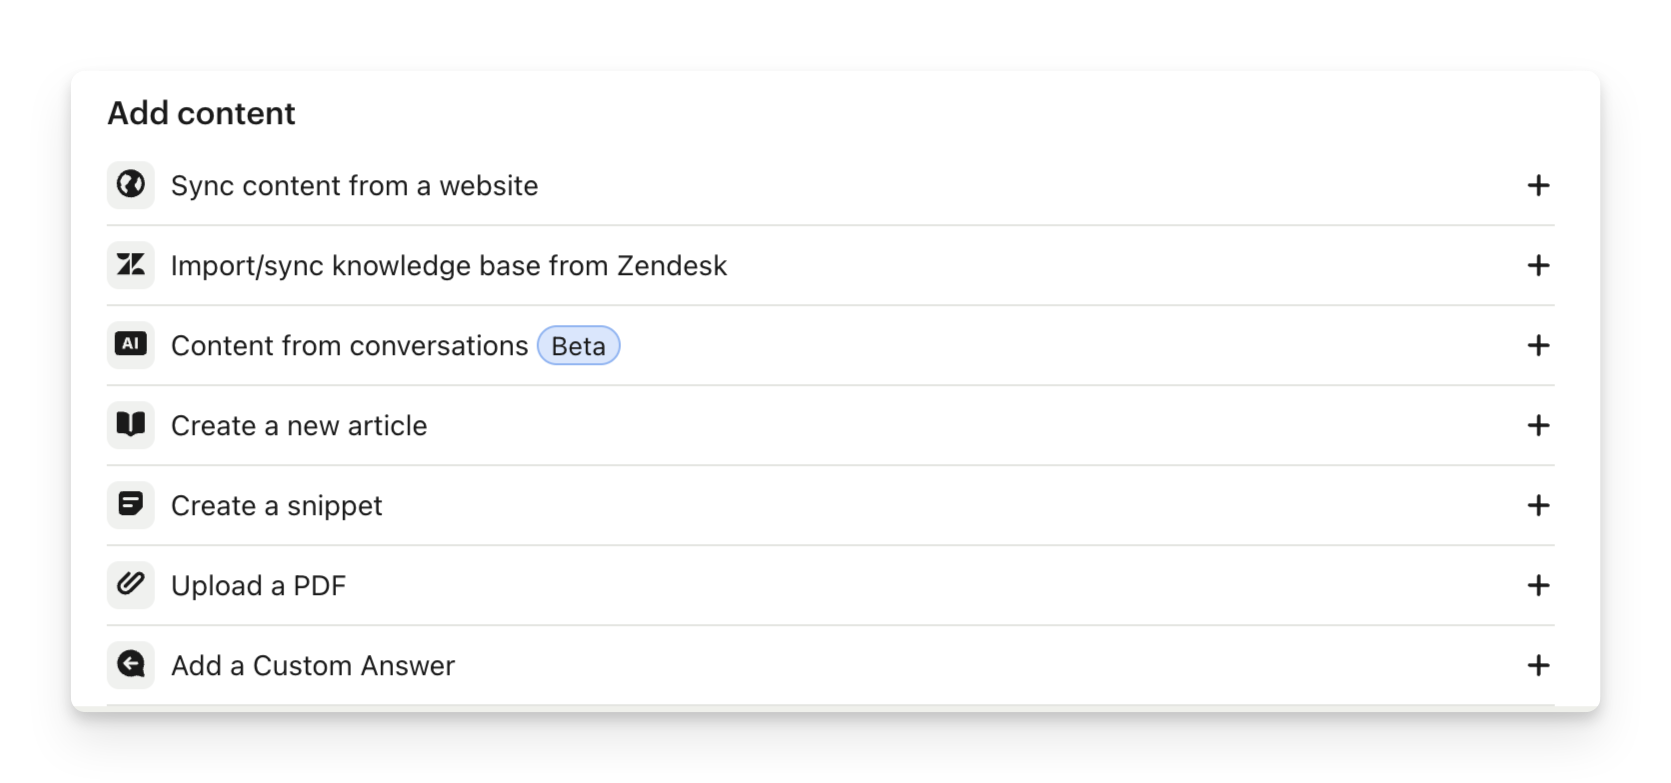The width and height of the screenshot is (1671, 783).
Task: Choose the Upload a PDF label
Action: point(258,586)
